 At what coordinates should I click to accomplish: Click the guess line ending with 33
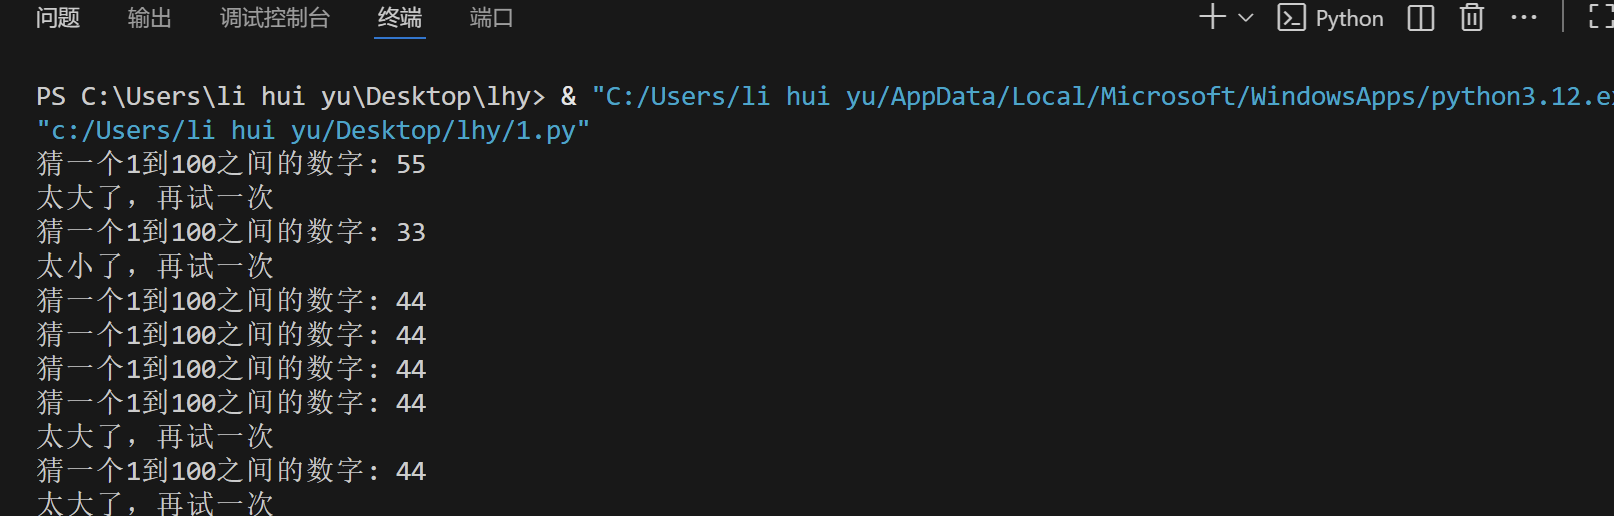pyautogui.click(x=231, y=232)
